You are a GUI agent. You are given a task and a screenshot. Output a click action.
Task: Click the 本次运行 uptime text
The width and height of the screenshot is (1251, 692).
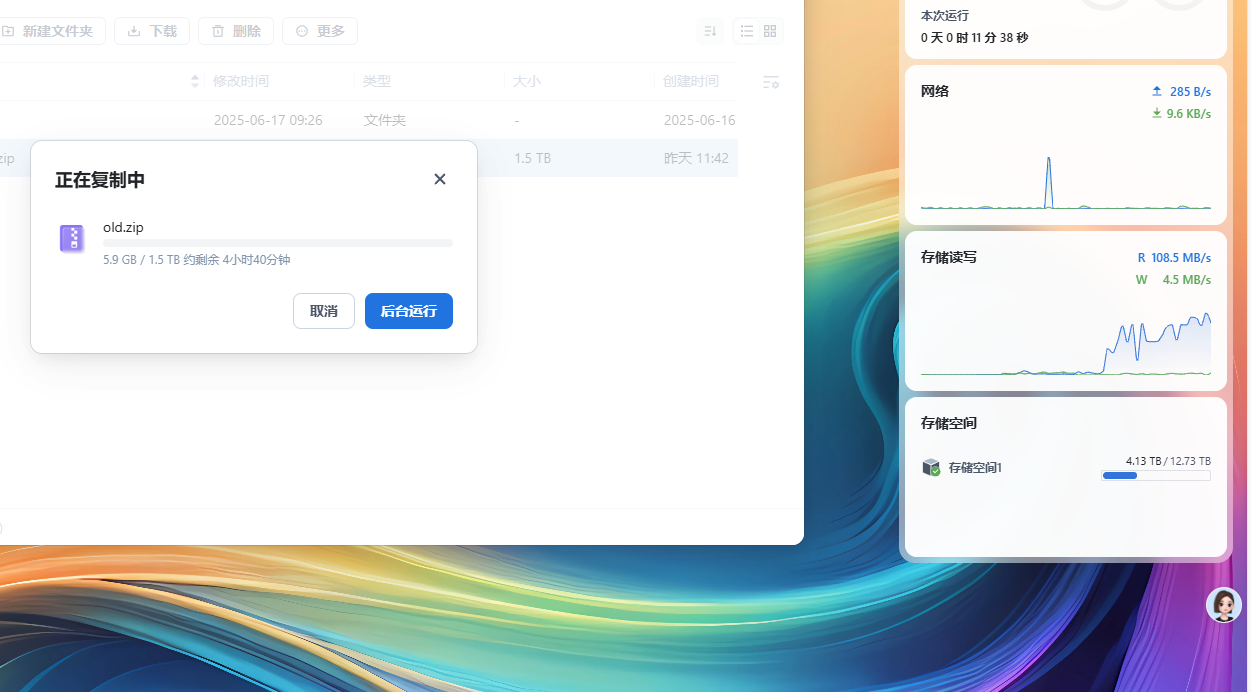pyautogui.click(x=945, y=15)
